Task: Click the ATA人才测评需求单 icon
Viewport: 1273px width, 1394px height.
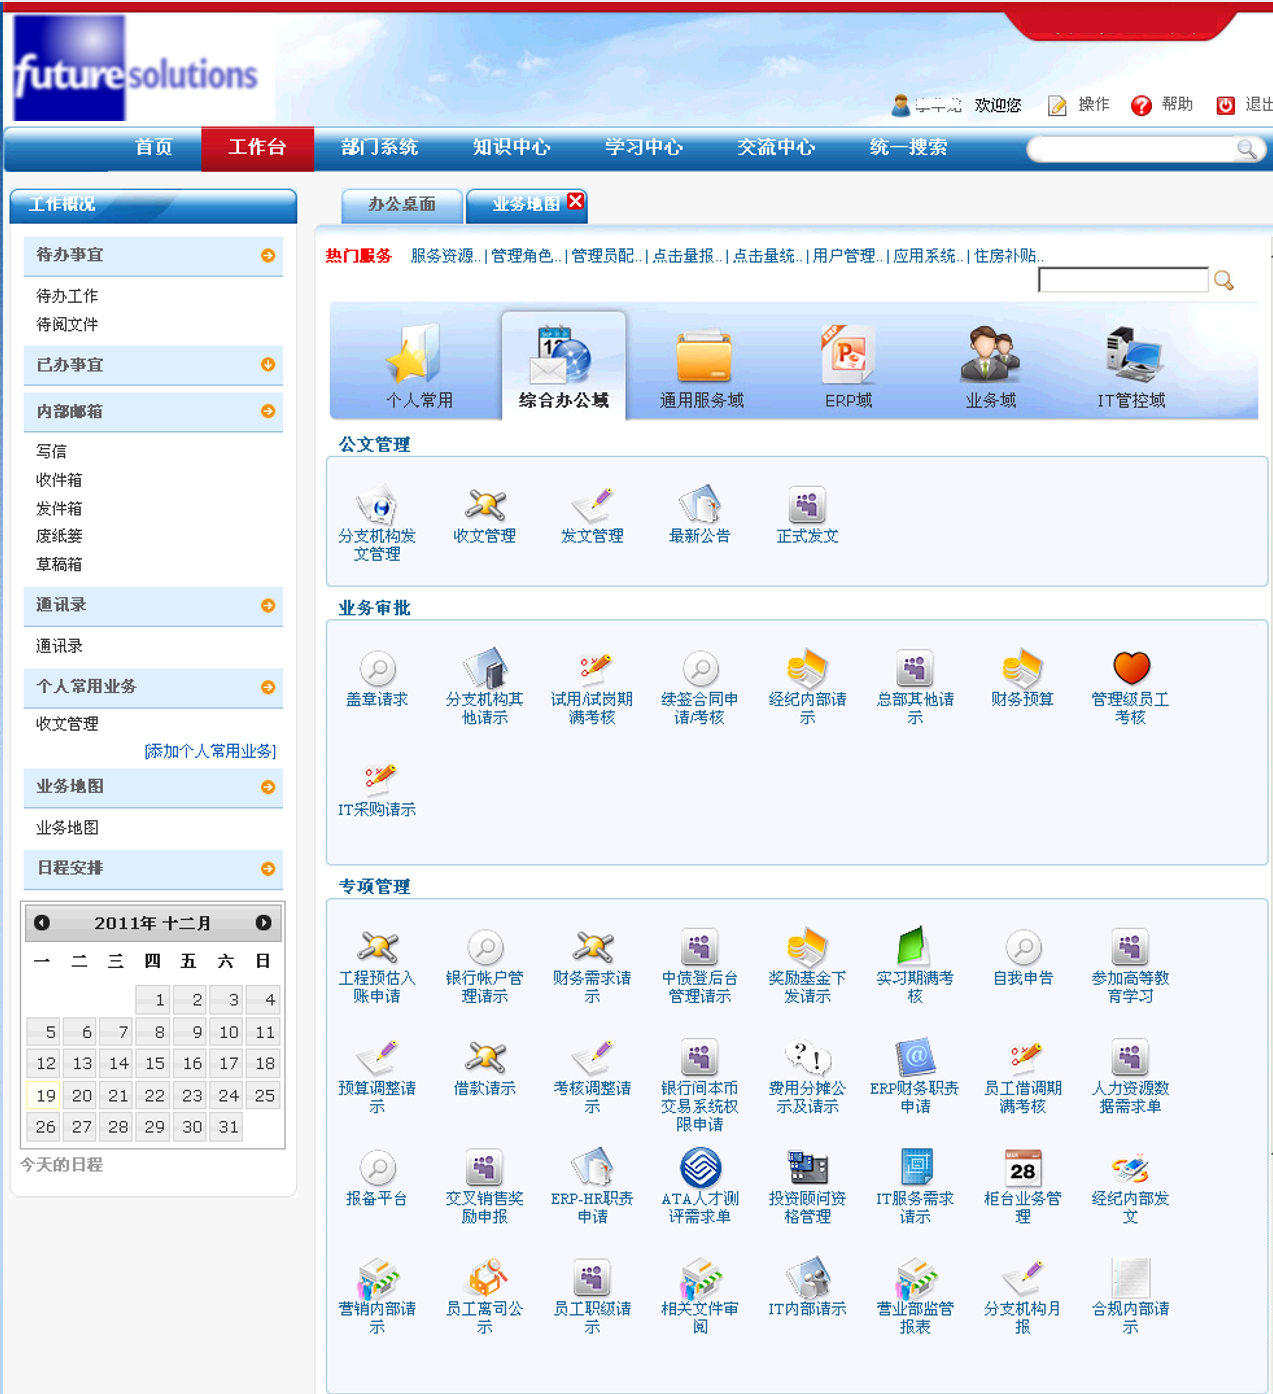Action: 700,1168
